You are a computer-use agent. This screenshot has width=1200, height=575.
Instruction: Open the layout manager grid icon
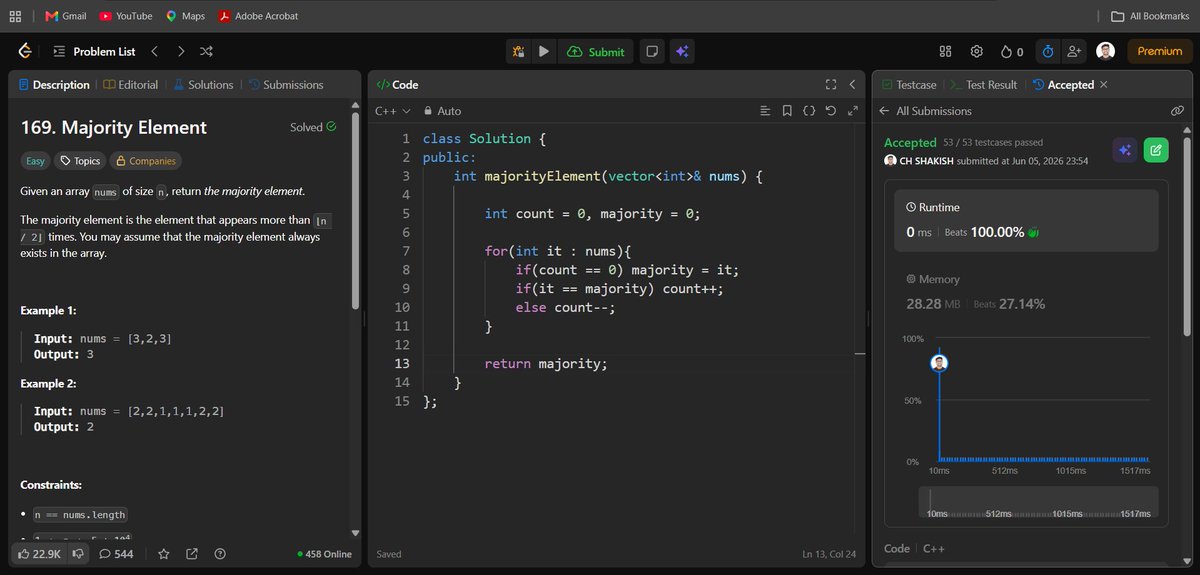(x=946, y=51)
